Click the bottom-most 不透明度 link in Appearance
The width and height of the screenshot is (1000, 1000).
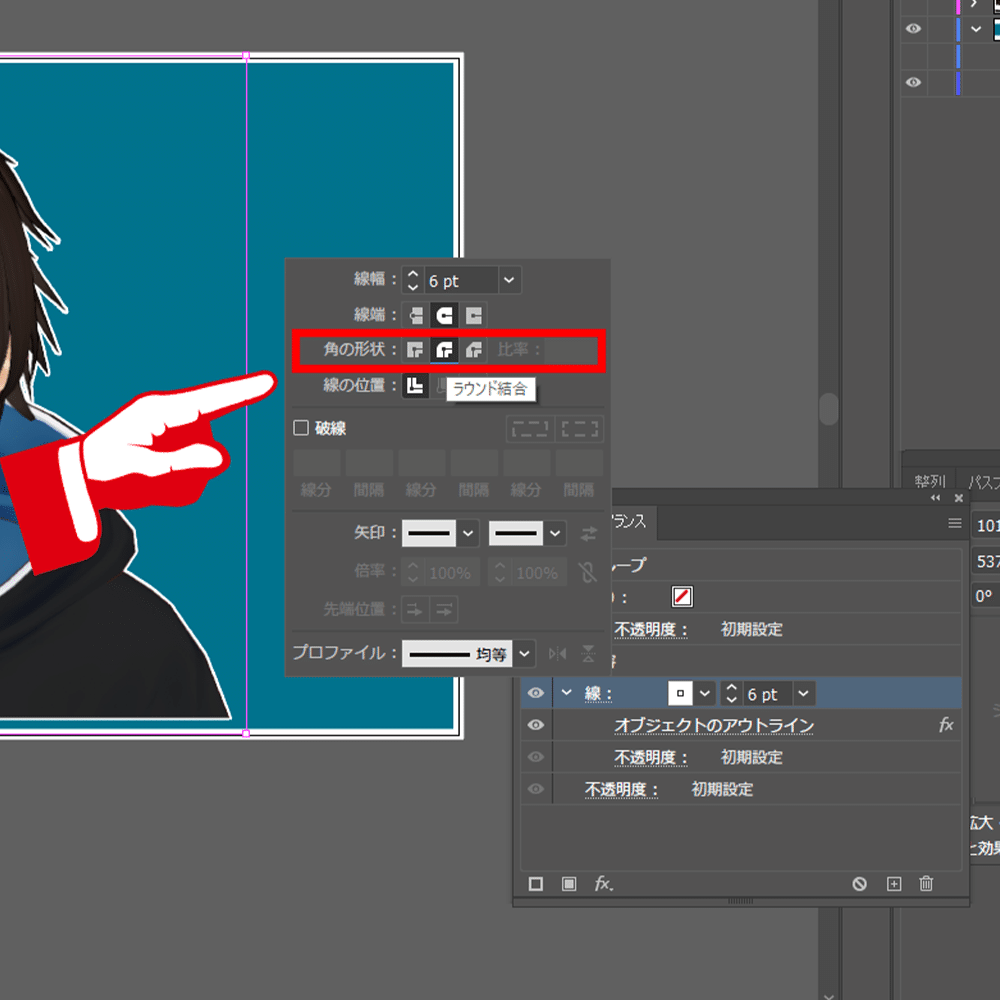621,790
